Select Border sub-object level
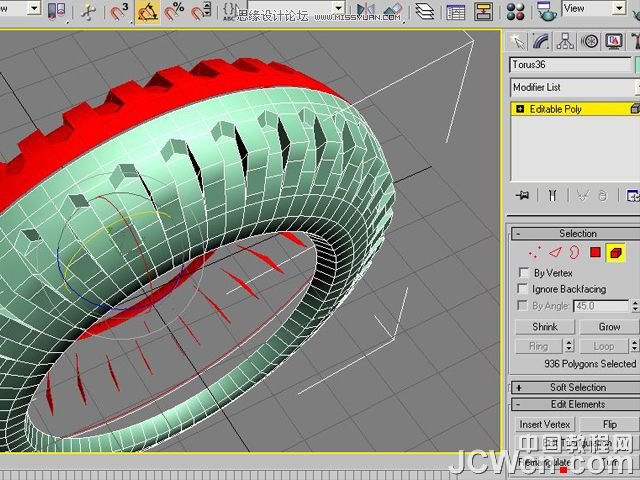Image resolution: width=640 pixels, height=480 pixels. (574, 253)
